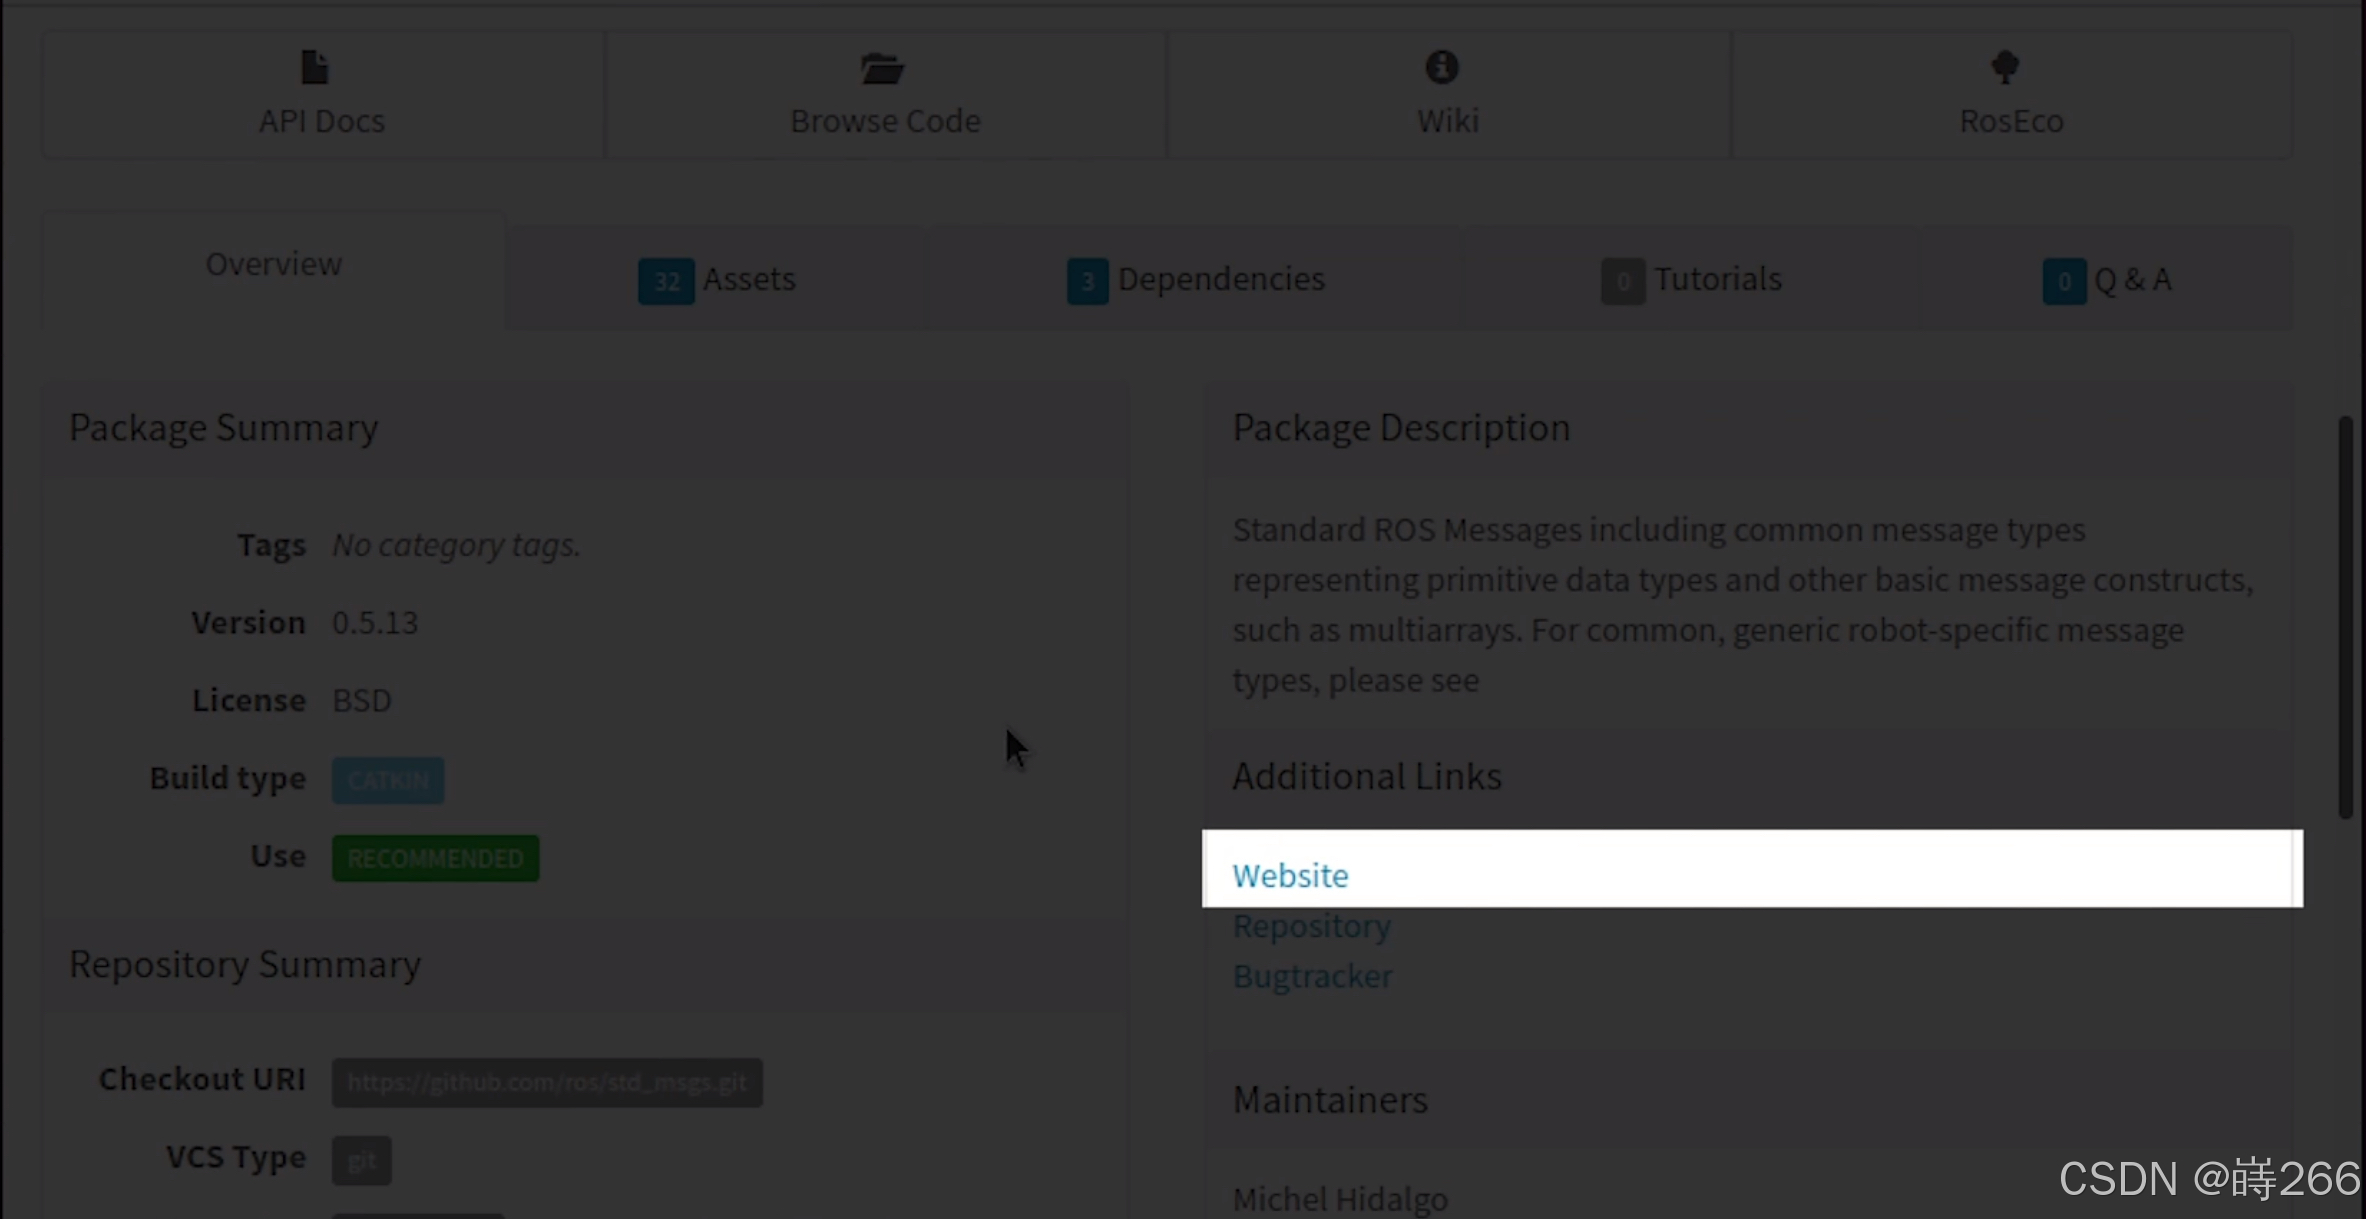Click the 0 Q & A count badge

coord(2063,281)
